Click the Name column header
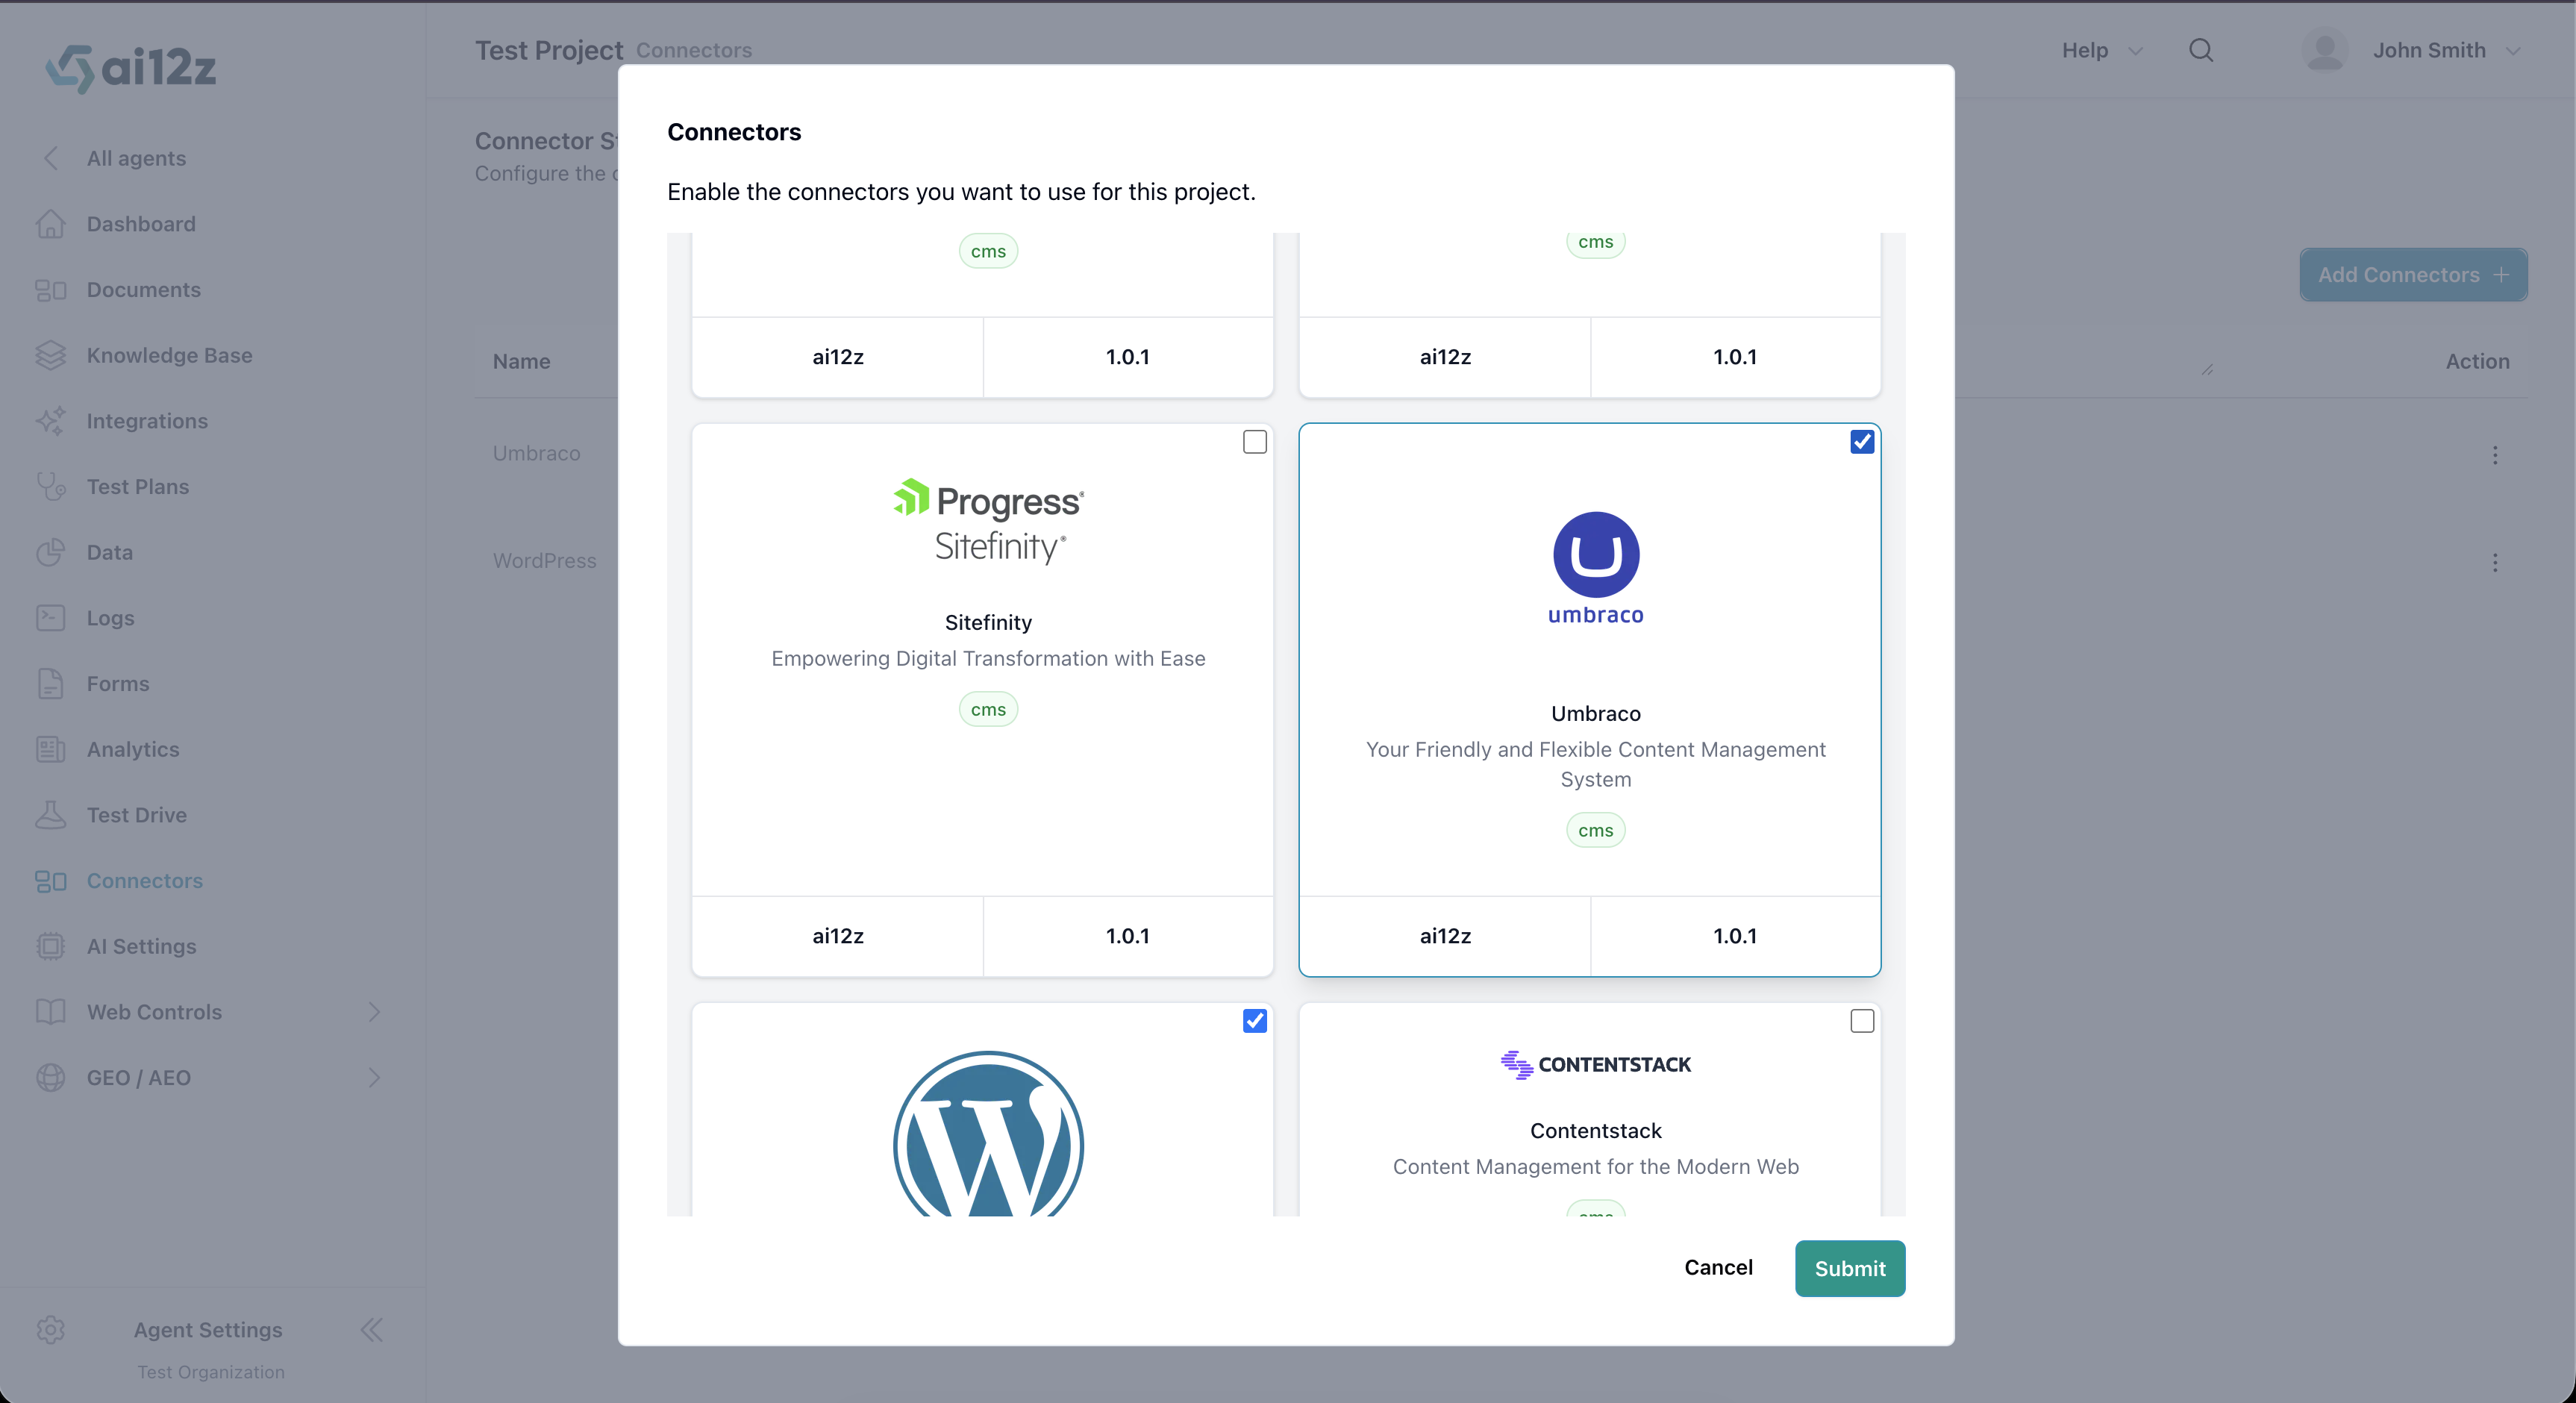2576x1403 pixels. (521, 361)
